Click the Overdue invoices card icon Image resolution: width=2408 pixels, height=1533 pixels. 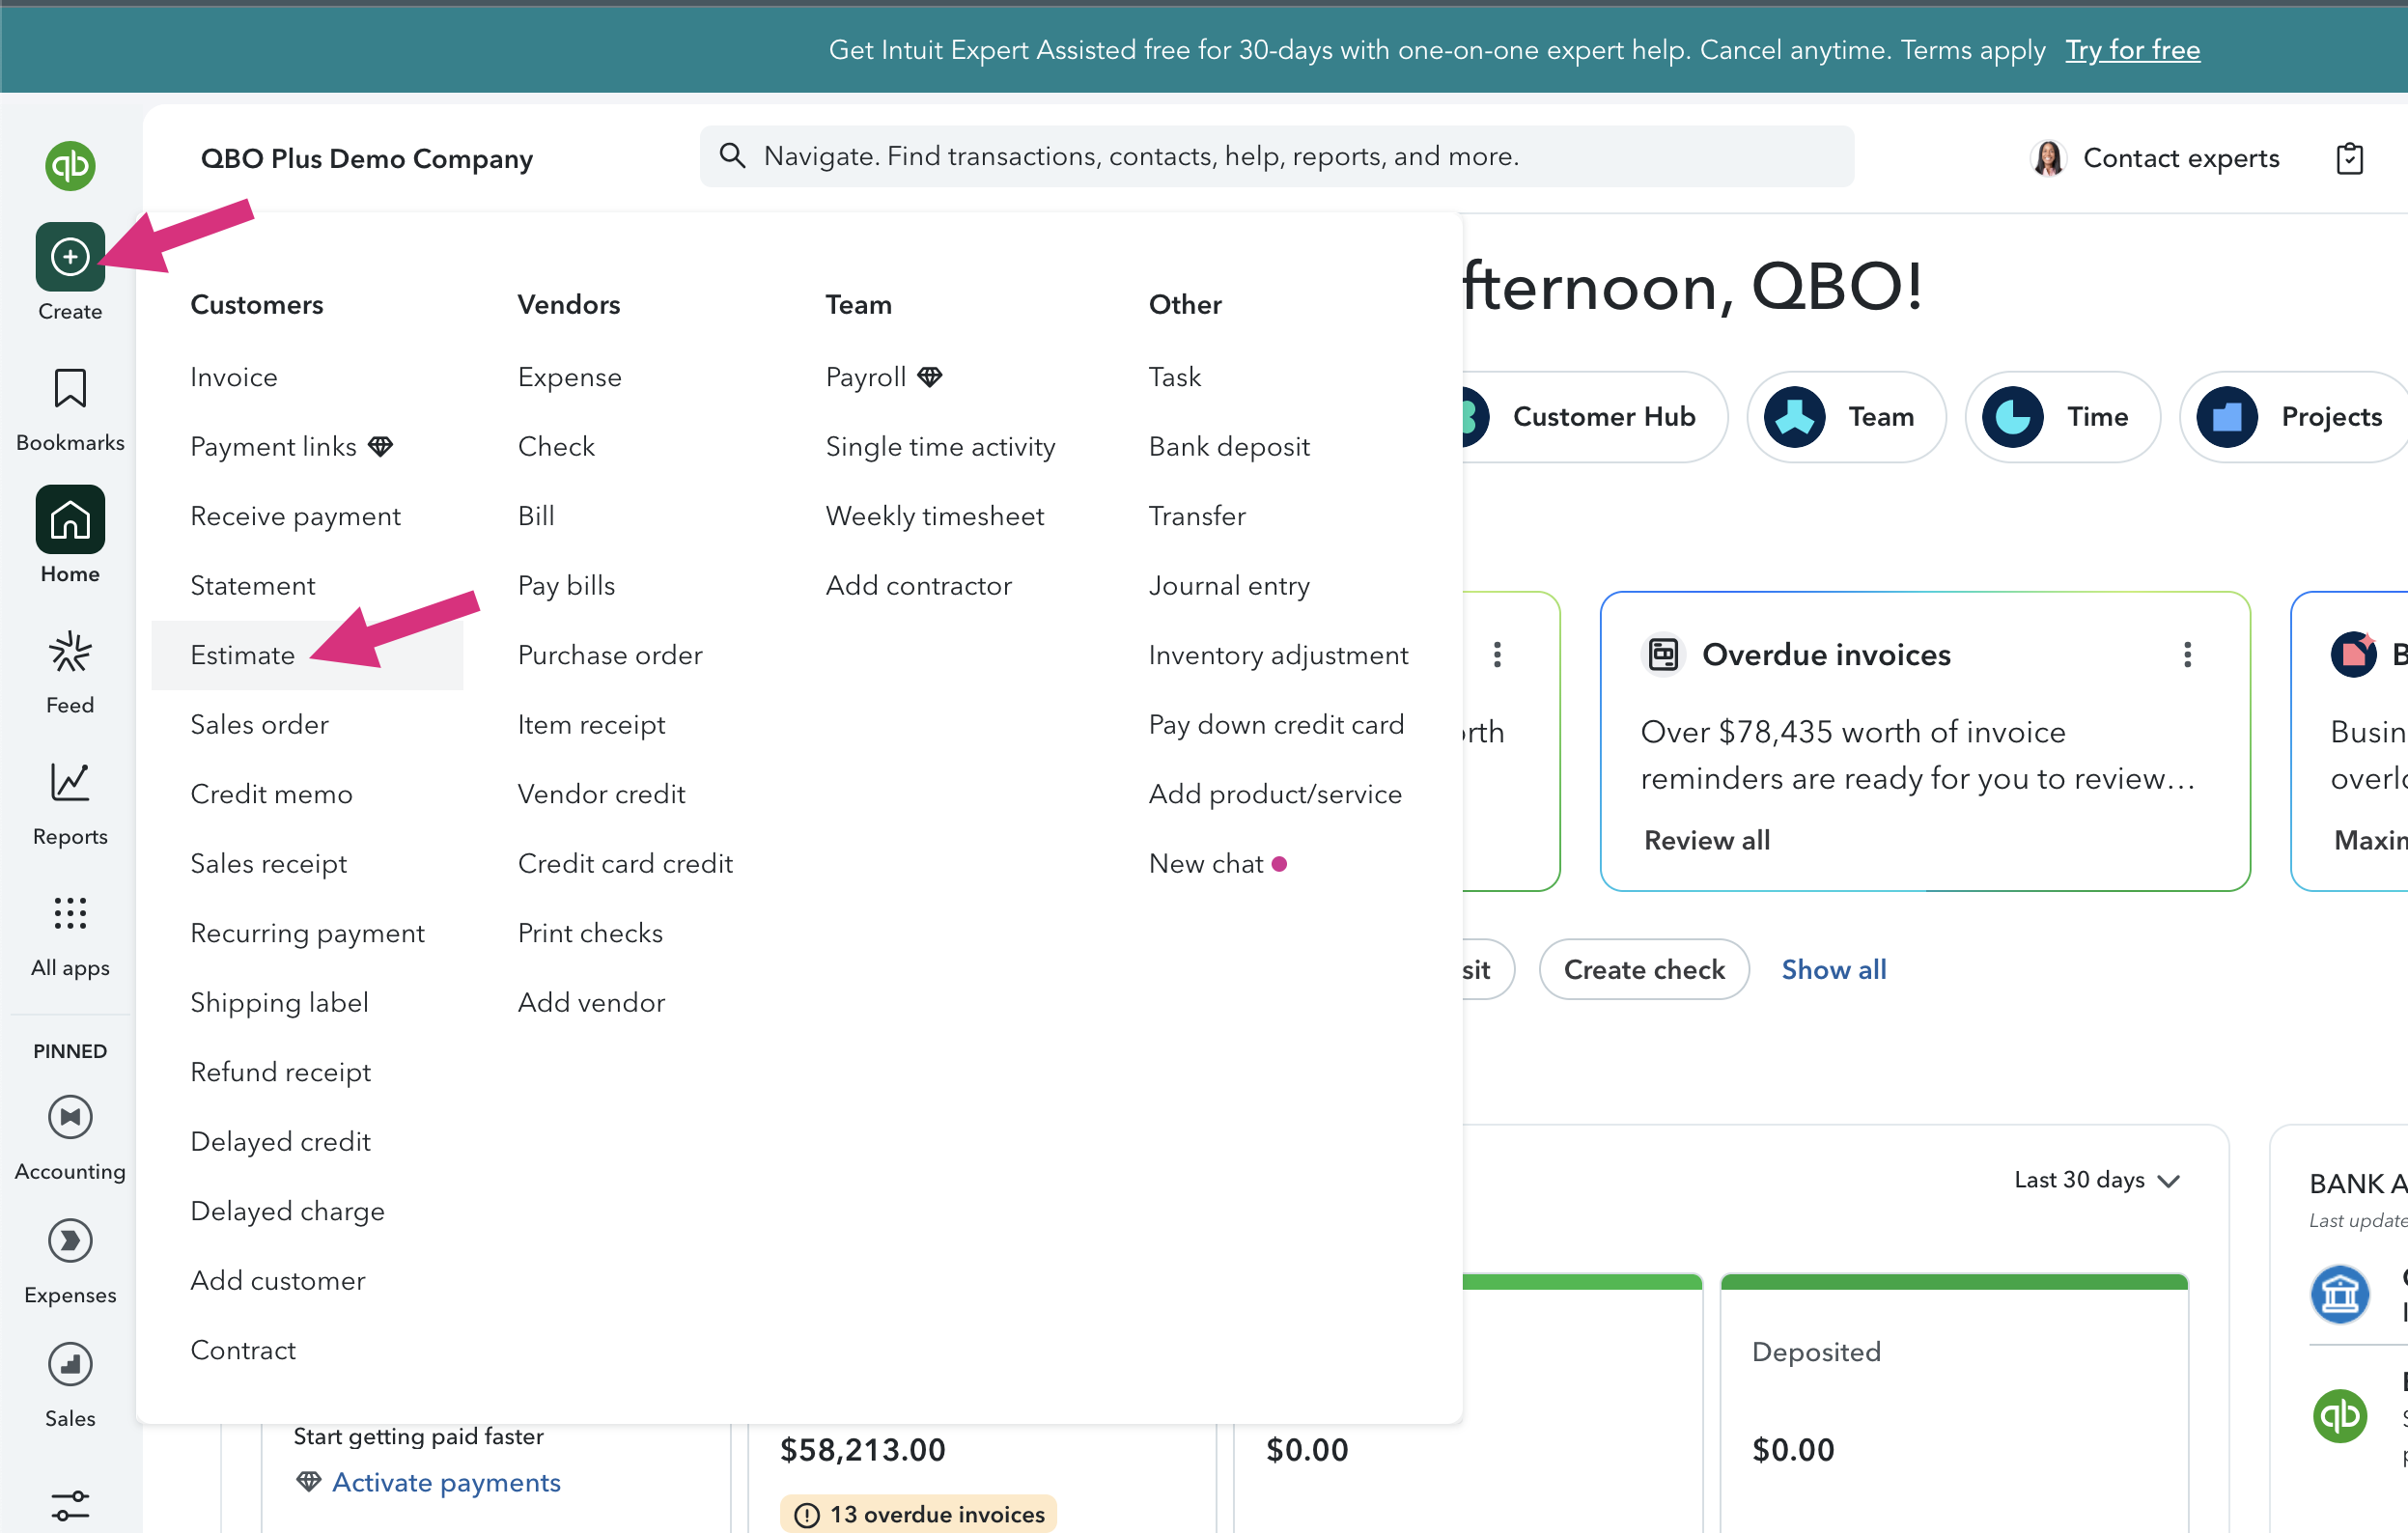(1663, 654)
